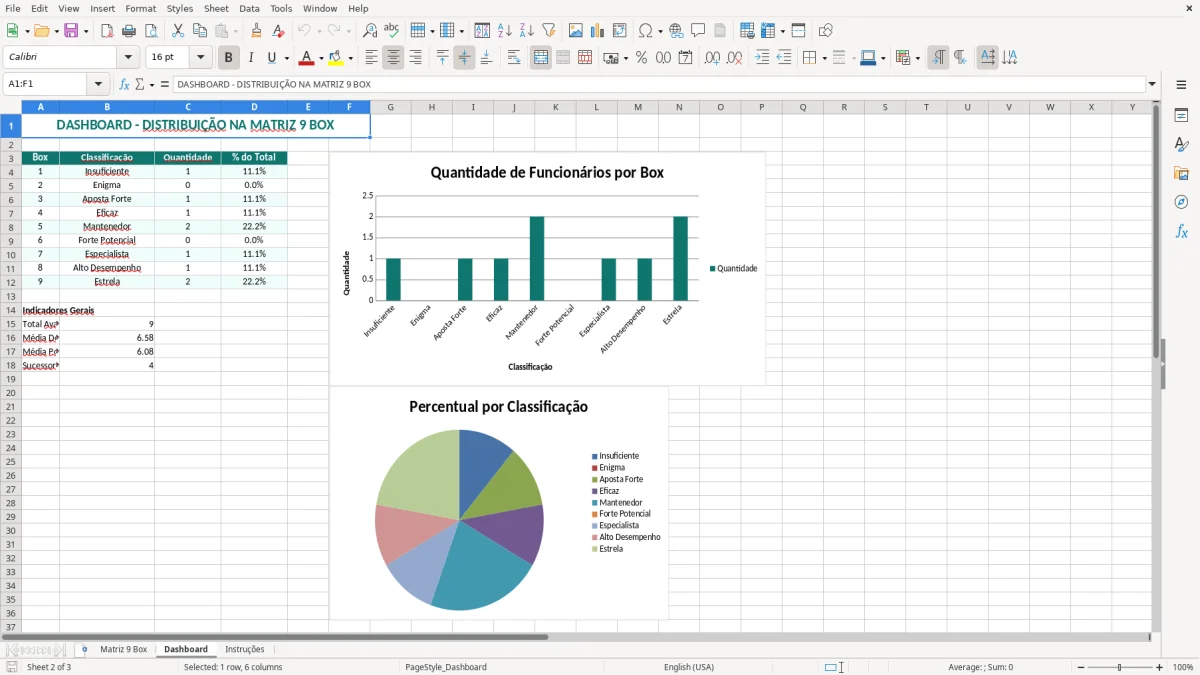This screenshot has width=1200, height=675.
Task: Open the Font Name dropdown
Action: [x=128, y=58]
